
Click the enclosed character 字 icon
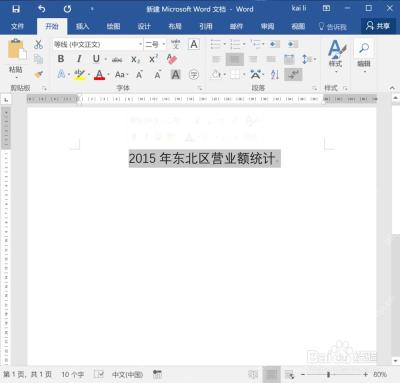pyautogui.click(x=194, y=74)
